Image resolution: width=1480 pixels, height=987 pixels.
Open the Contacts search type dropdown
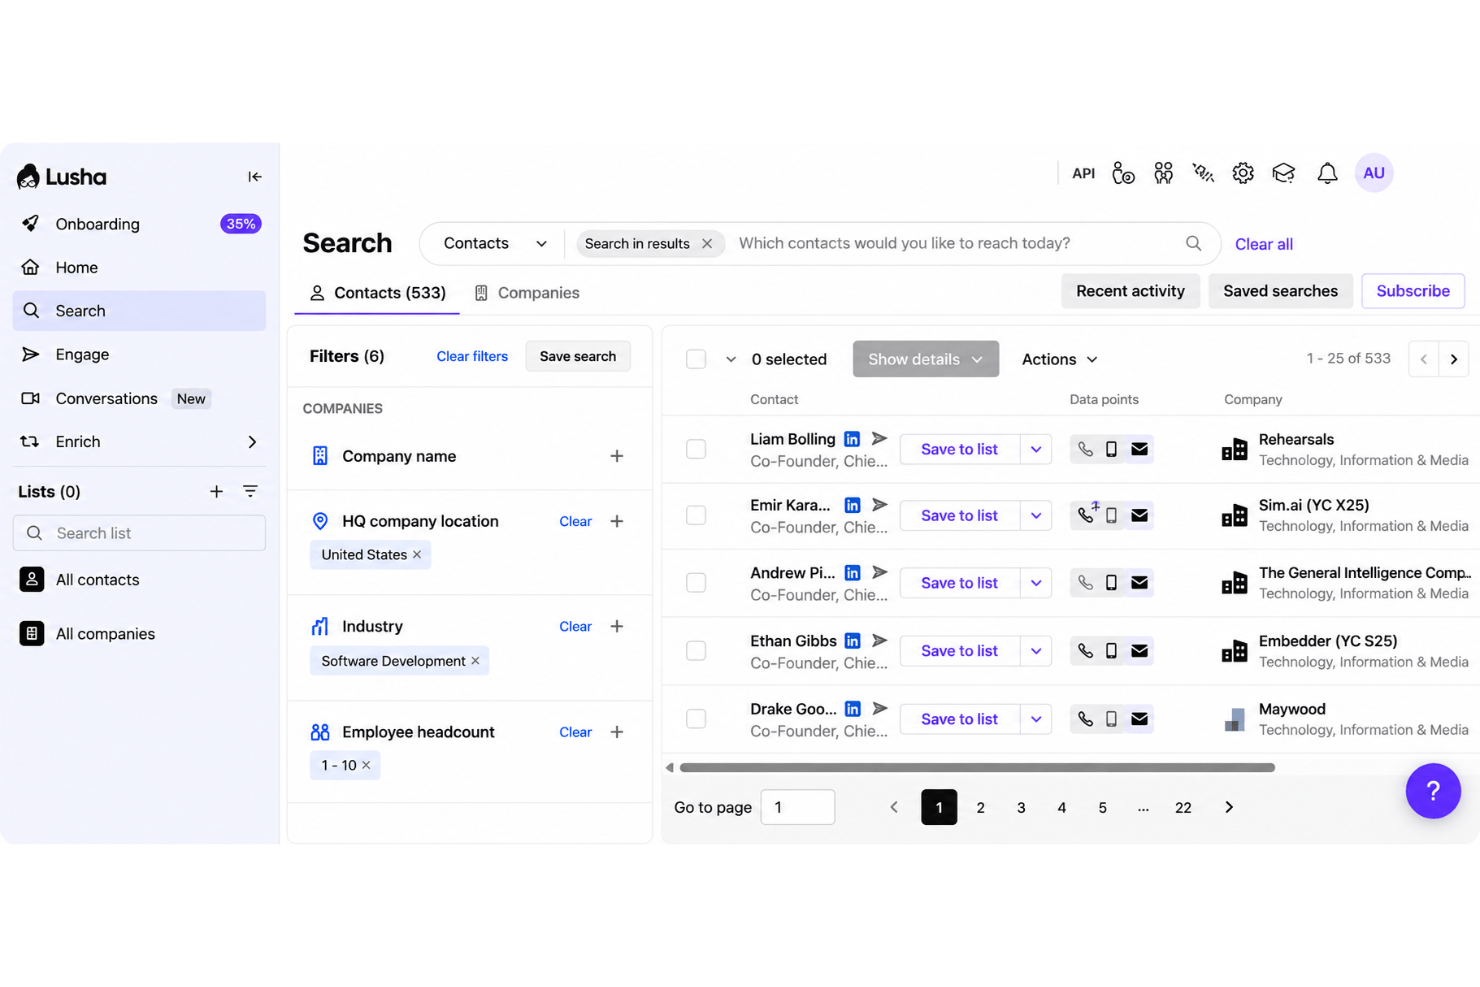pos(494,243)
